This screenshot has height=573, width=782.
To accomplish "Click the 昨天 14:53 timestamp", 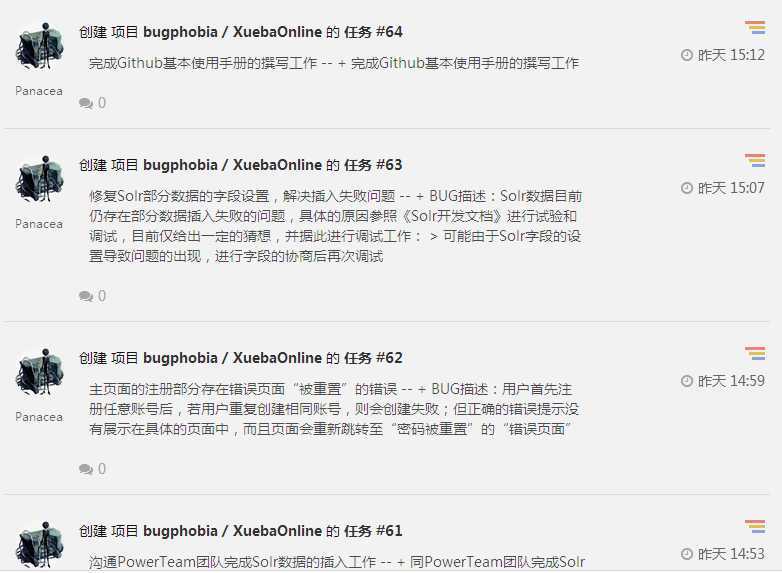I will [731, 554].
